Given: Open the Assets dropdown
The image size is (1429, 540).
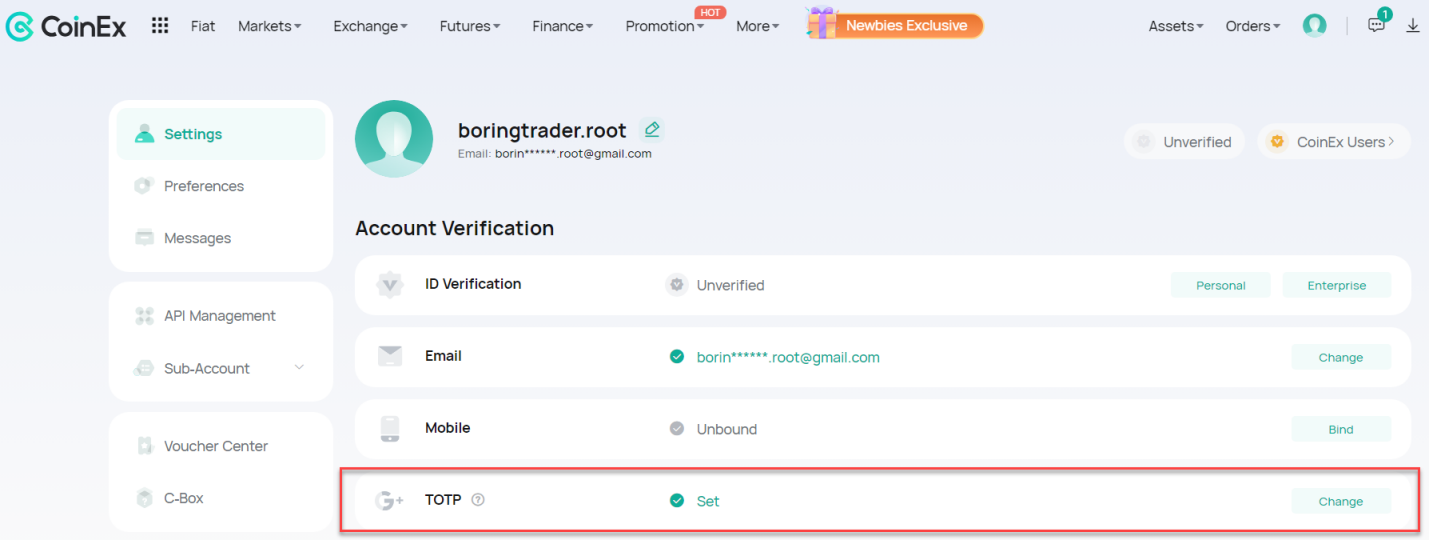Looking at the screenshot, I should point(1176,26).
